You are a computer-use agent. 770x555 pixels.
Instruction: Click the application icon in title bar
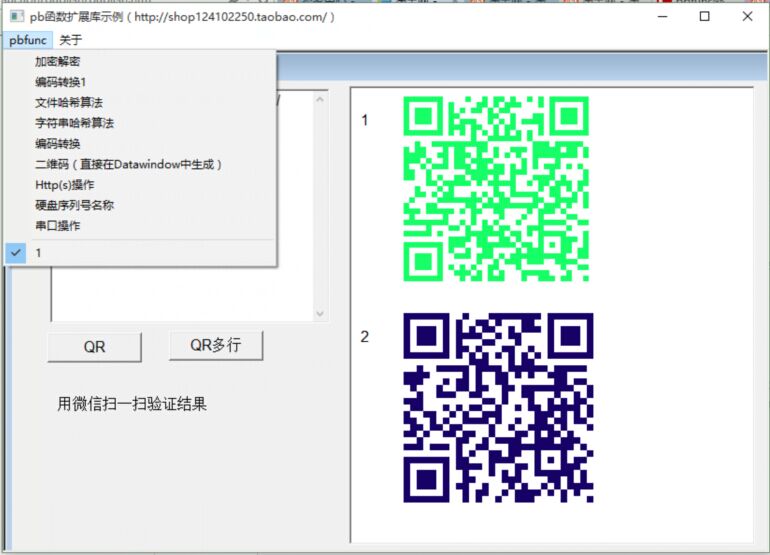coord(17,17)
